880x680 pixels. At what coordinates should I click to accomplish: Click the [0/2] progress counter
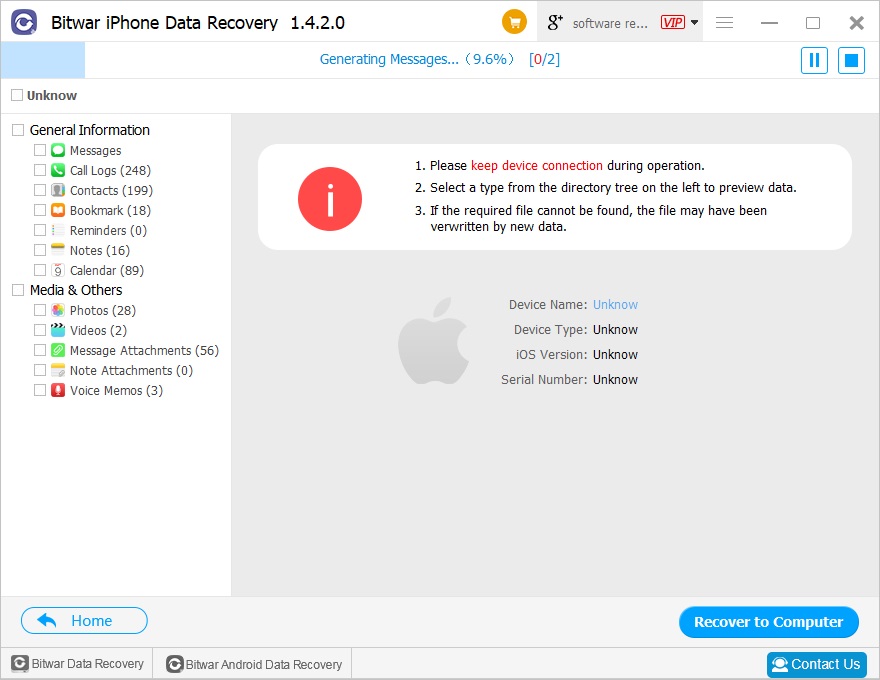pyautogui.click(x=544, y=59)
